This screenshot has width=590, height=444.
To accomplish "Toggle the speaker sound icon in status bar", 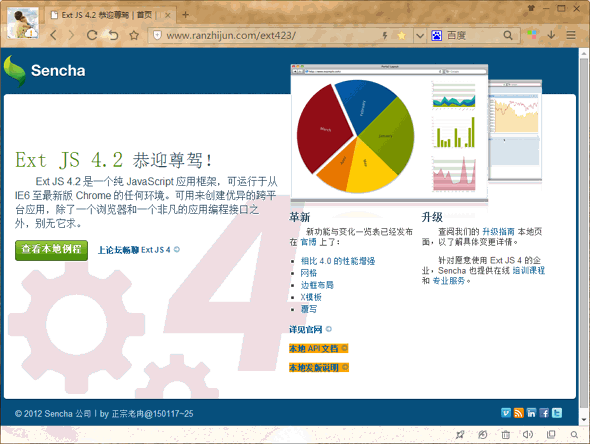I will click(x=528, y=435).
